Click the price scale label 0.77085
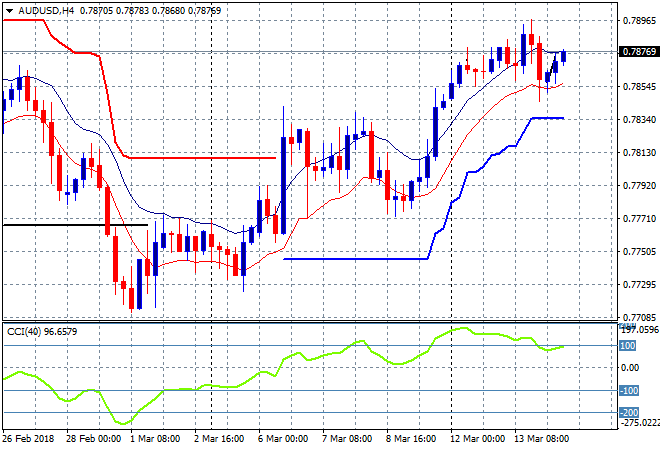Viewport: 660px width, 450px height. click(639, 317)
